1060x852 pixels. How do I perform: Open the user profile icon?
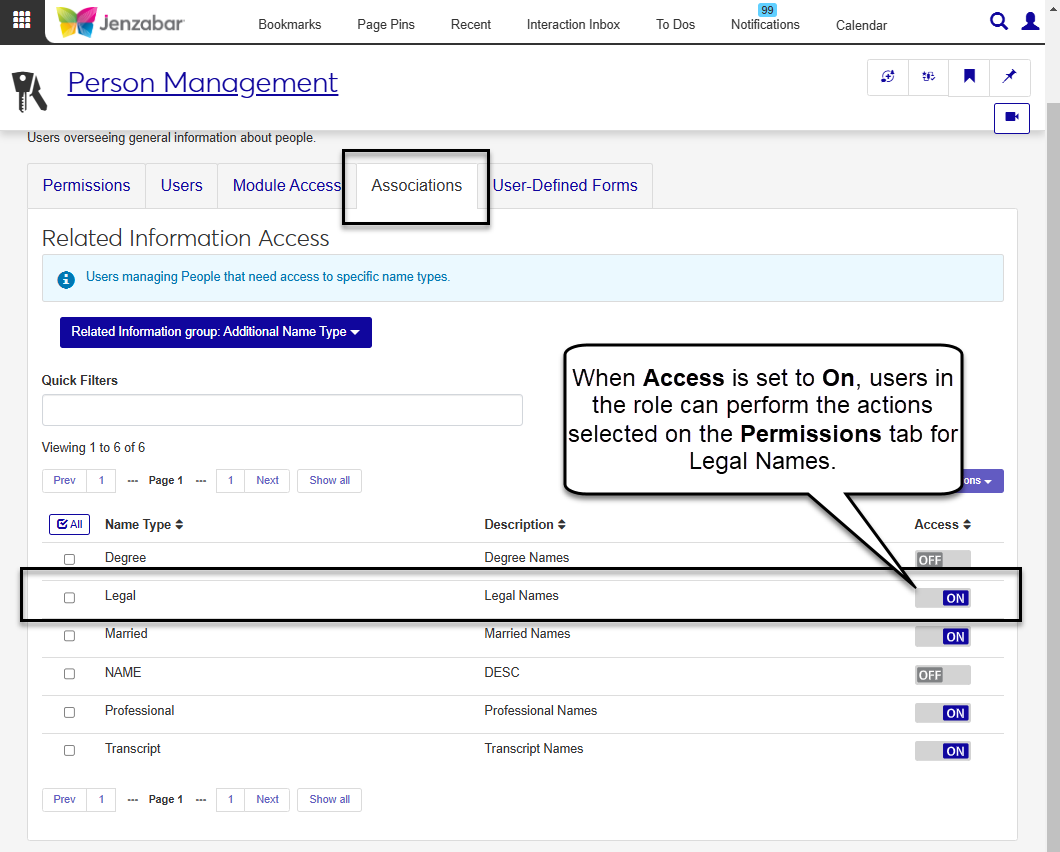[1030, 22]
